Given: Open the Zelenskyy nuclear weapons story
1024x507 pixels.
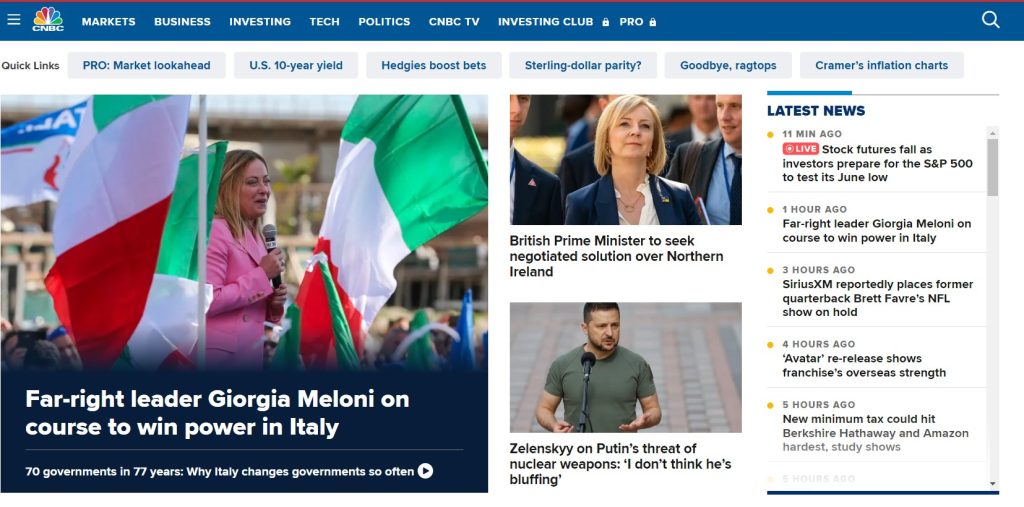Looking at the screenshot, I should [620, 464].
